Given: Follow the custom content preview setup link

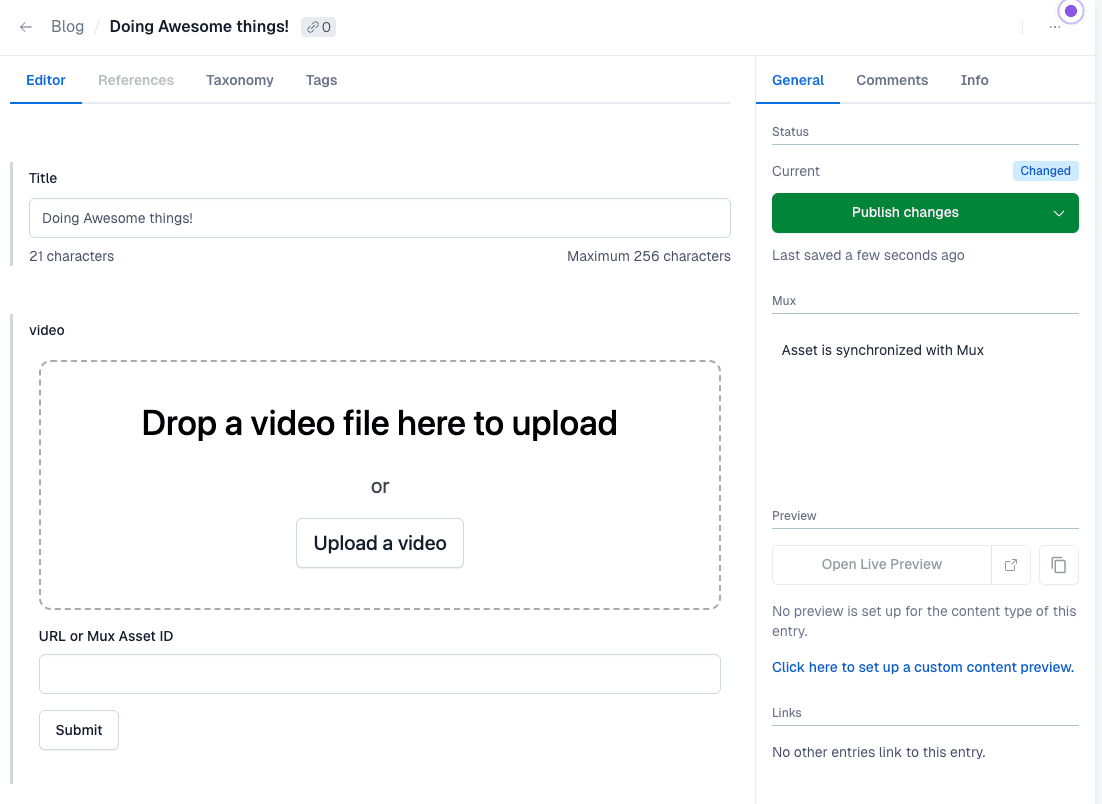Looking at the screenshot, I should (x=923, y=667).
